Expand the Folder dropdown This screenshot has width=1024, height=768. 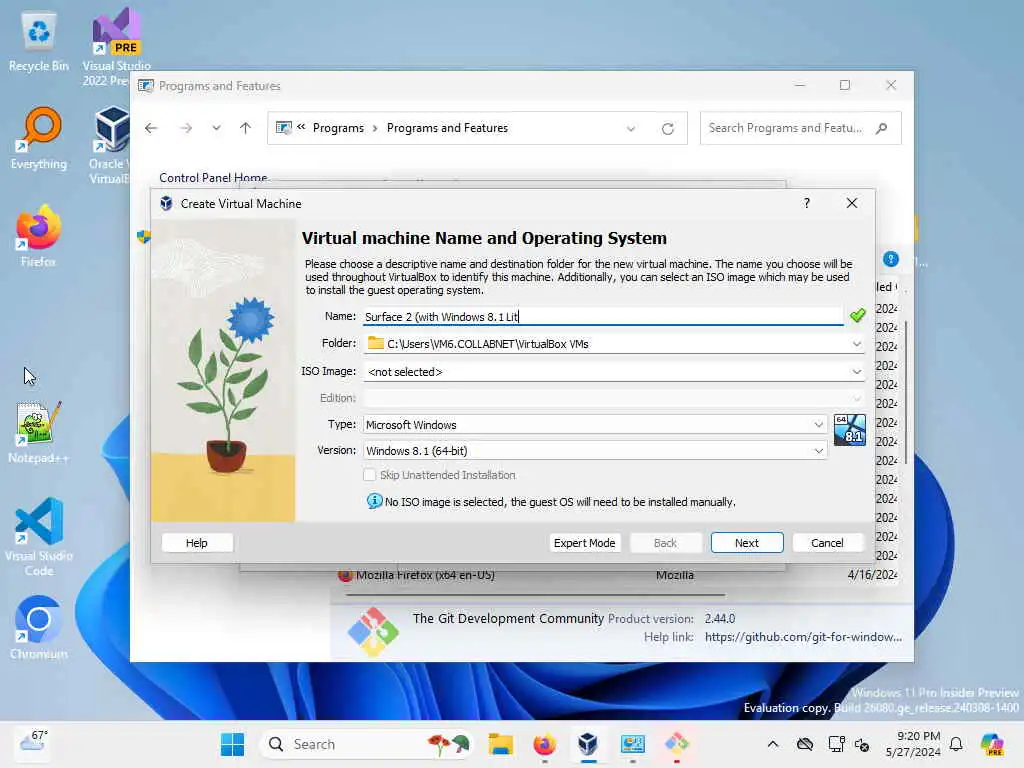[856, 344]
